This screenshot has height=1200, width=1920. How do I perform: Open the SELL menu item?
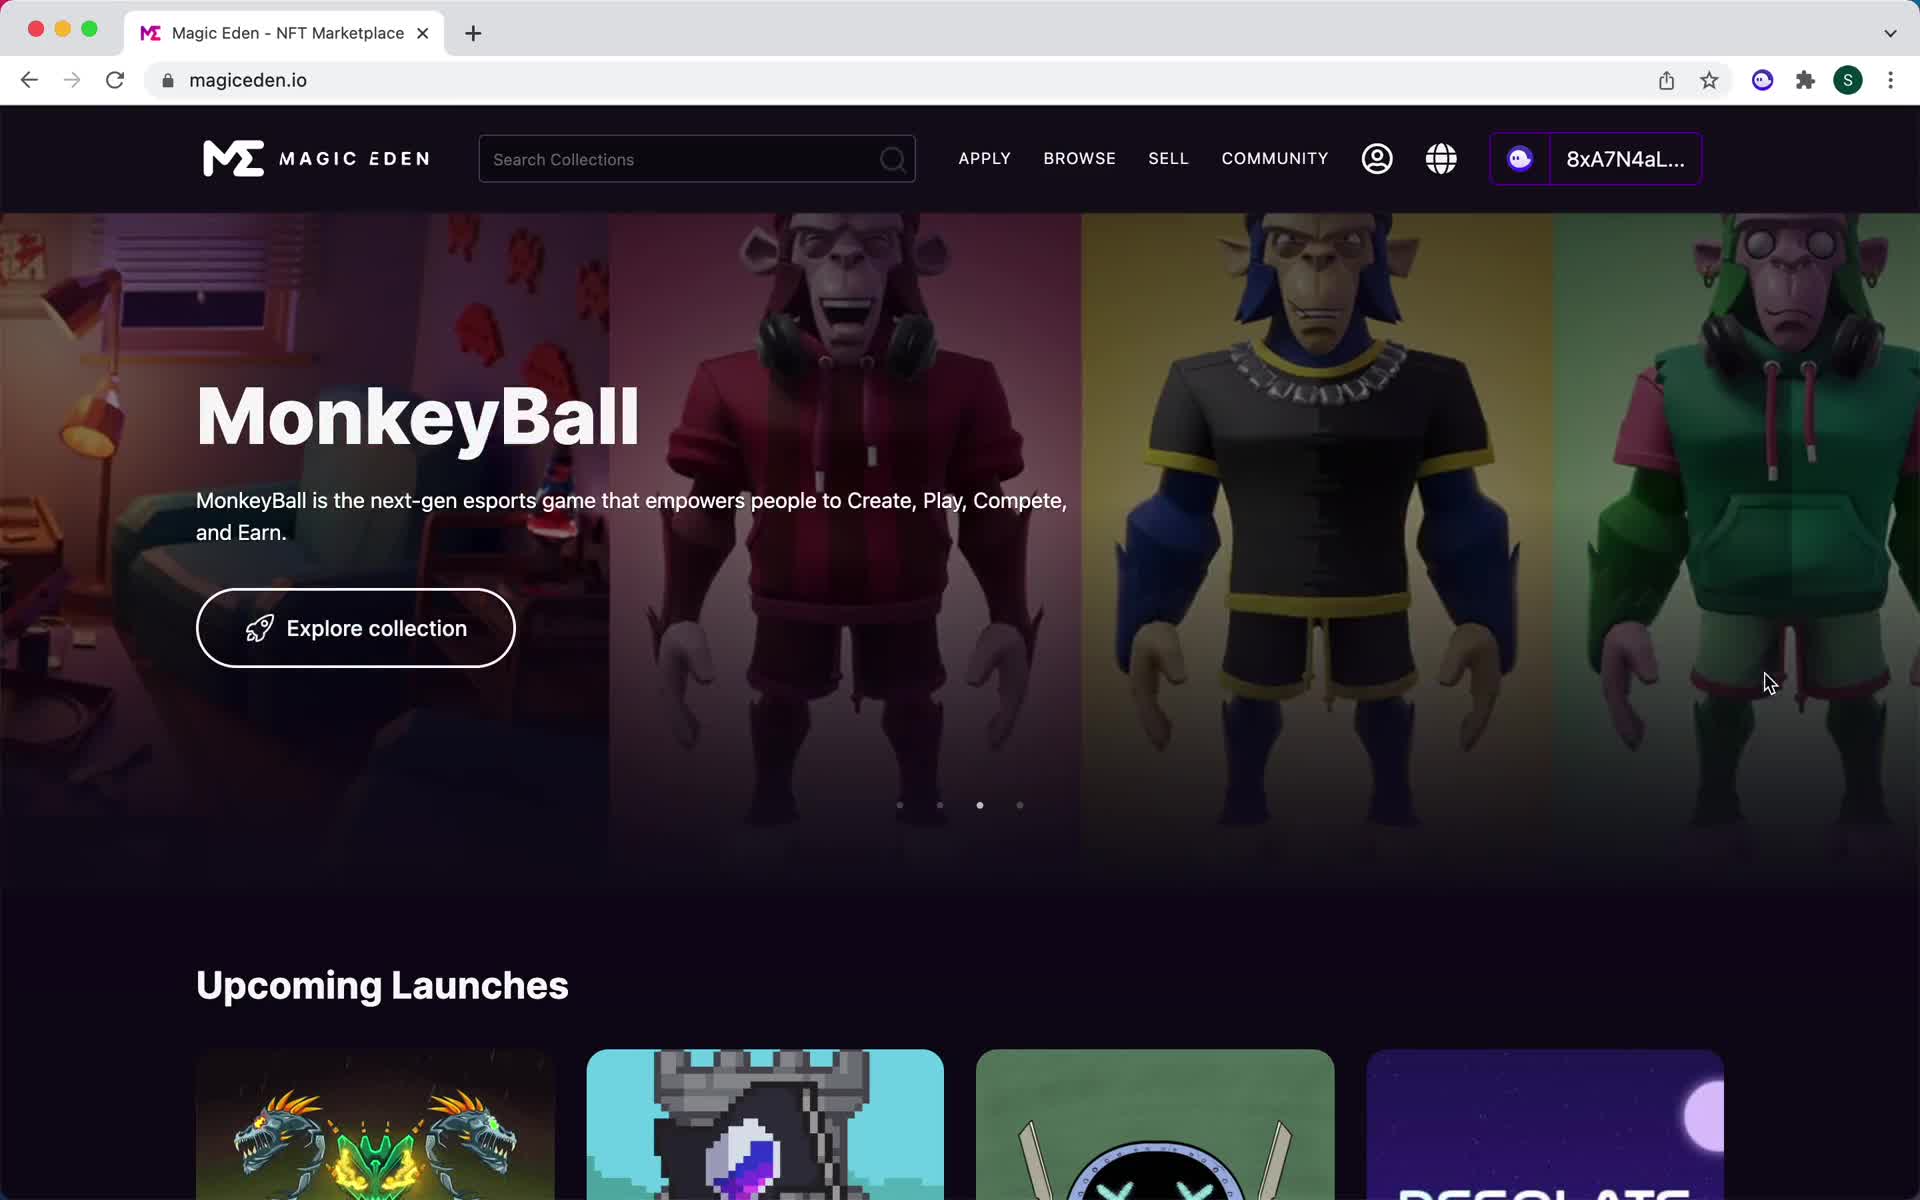click(x=1167, y=158)
